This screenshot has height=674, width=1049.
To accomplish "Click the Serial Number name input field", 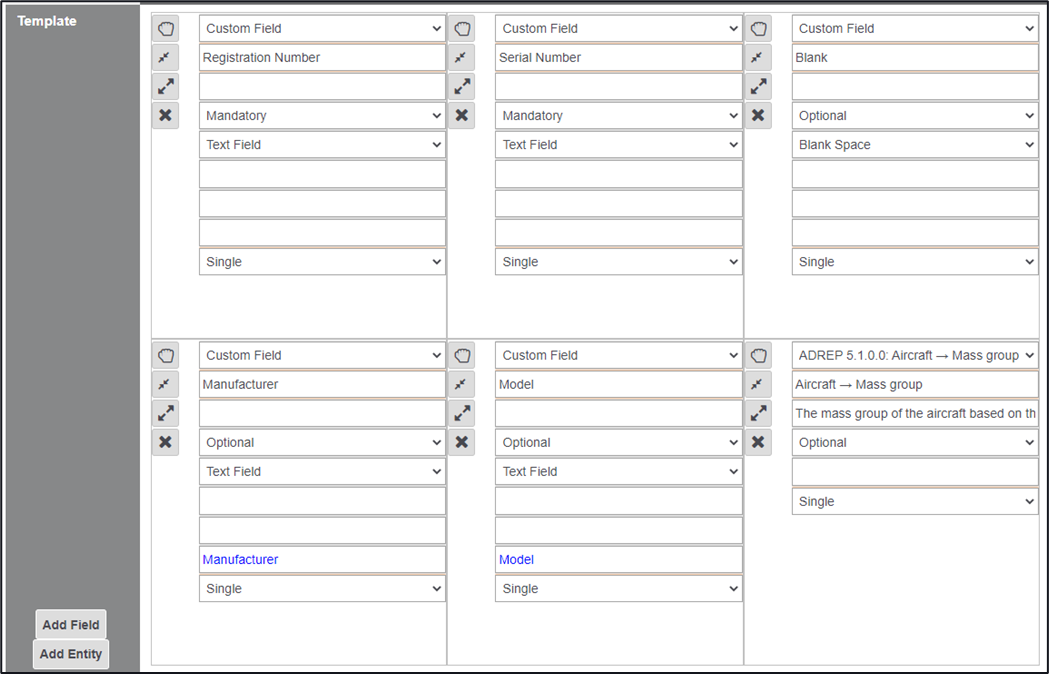I will [x=618, y=58].
